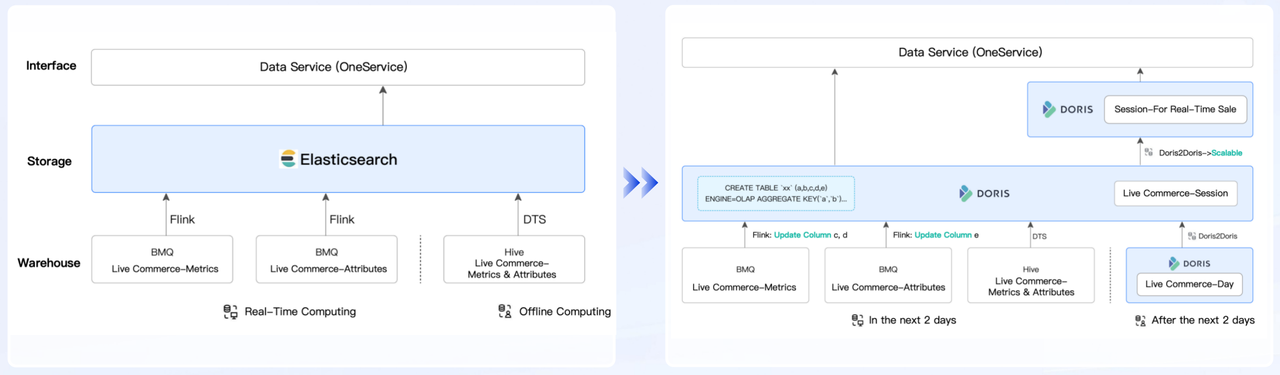1280x375 pixels.
Task: Select BMQ Live Commerce-Metrics box in Doris diagram
Action: (745, 274)
